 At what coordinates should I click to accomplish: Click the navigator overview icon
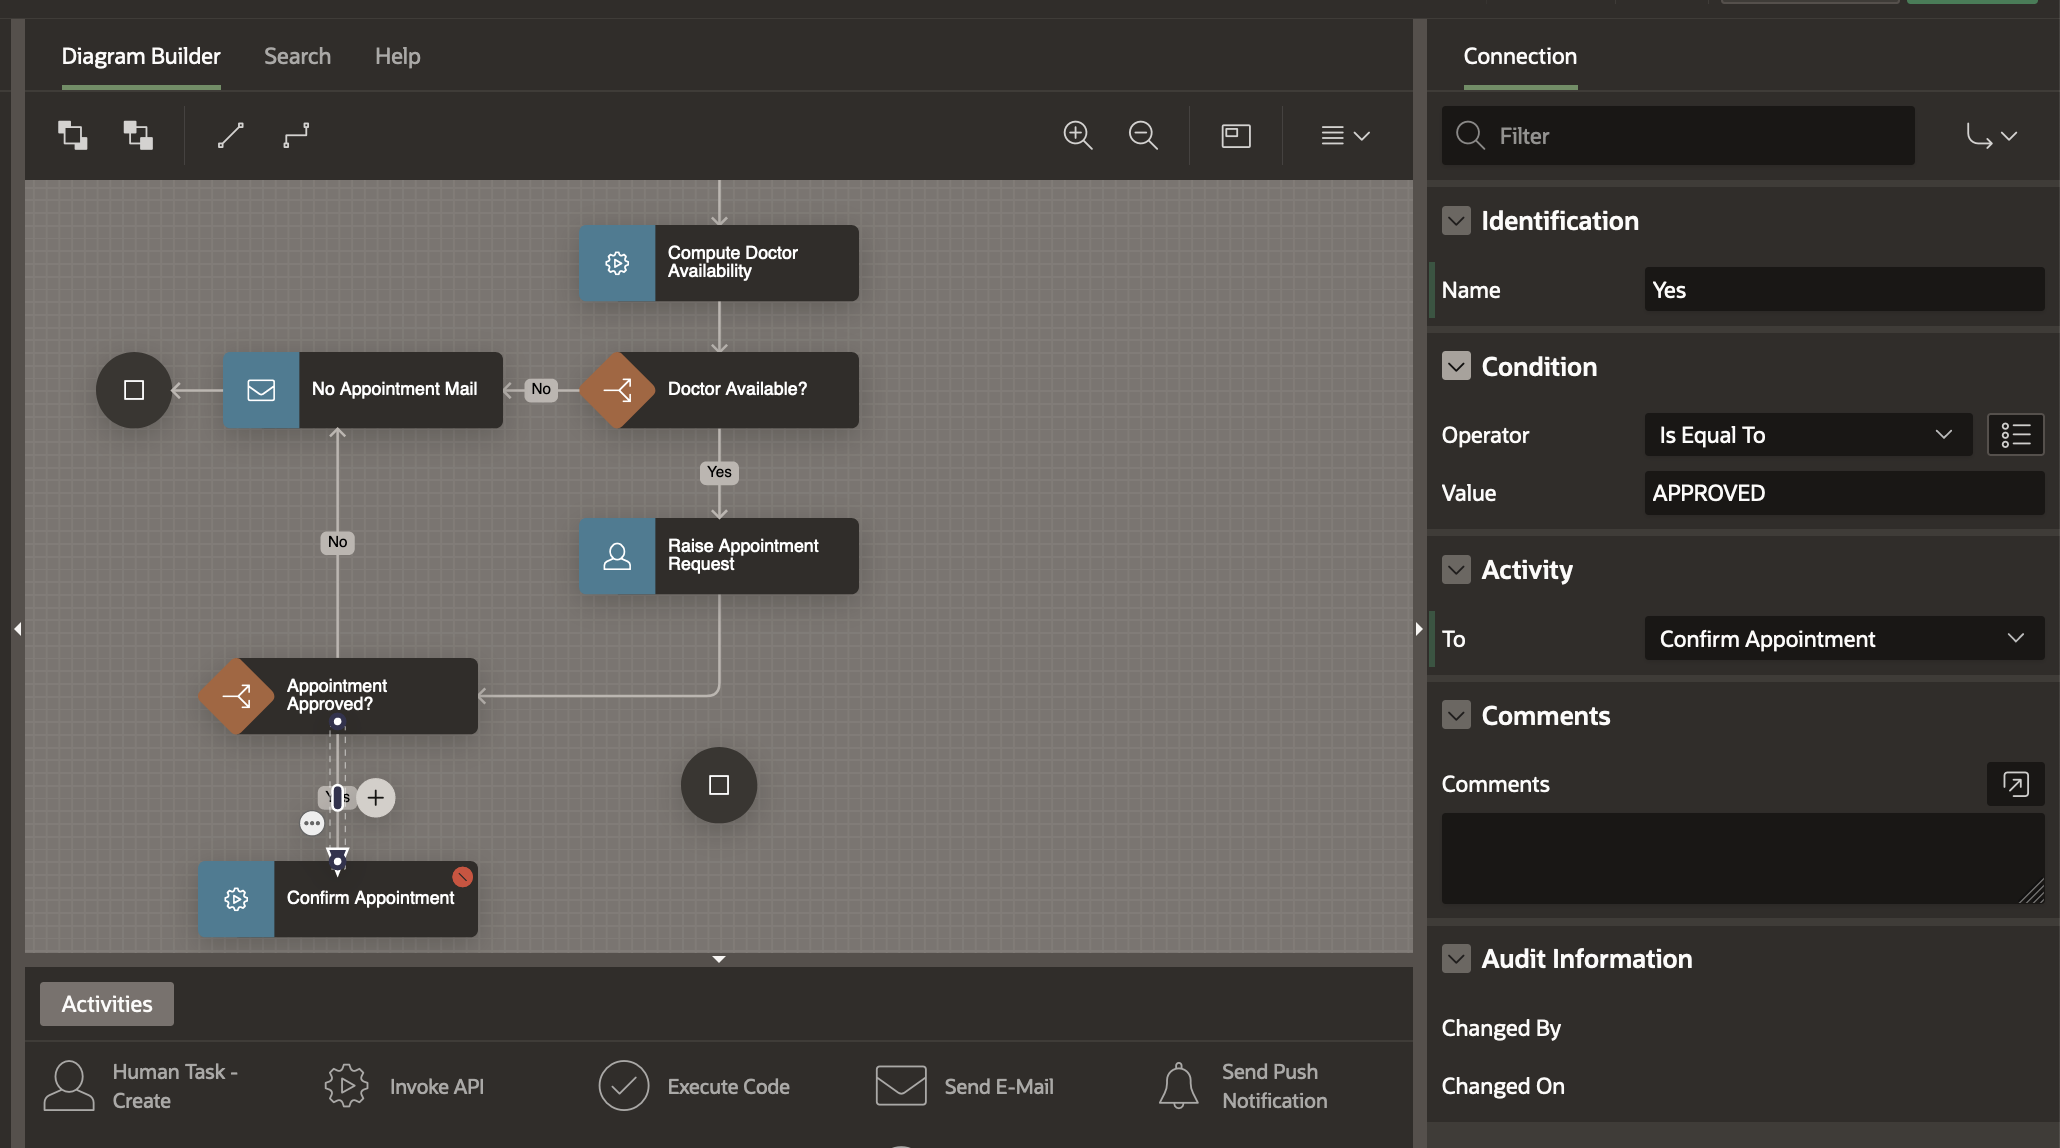(x=1236, y=135)
